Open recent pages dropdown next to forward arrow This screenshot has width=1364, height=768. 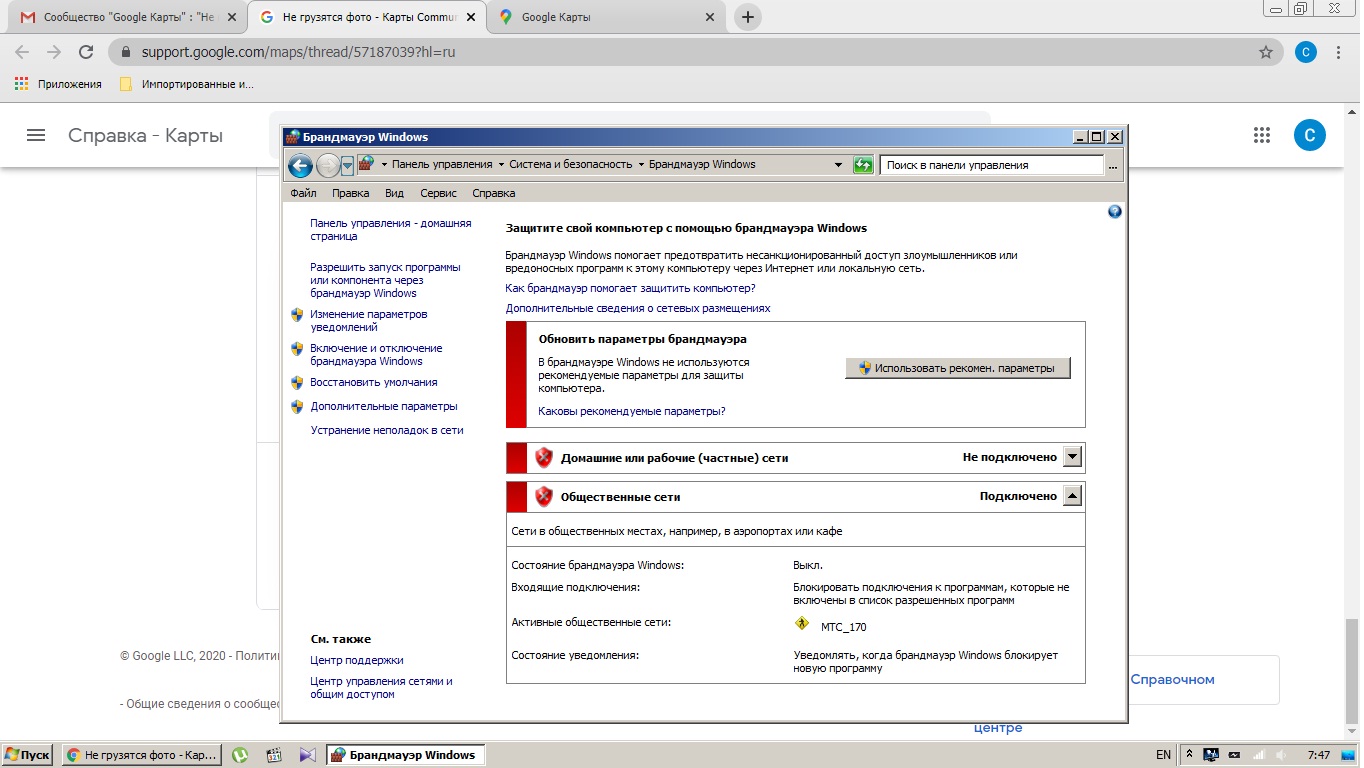347,165
